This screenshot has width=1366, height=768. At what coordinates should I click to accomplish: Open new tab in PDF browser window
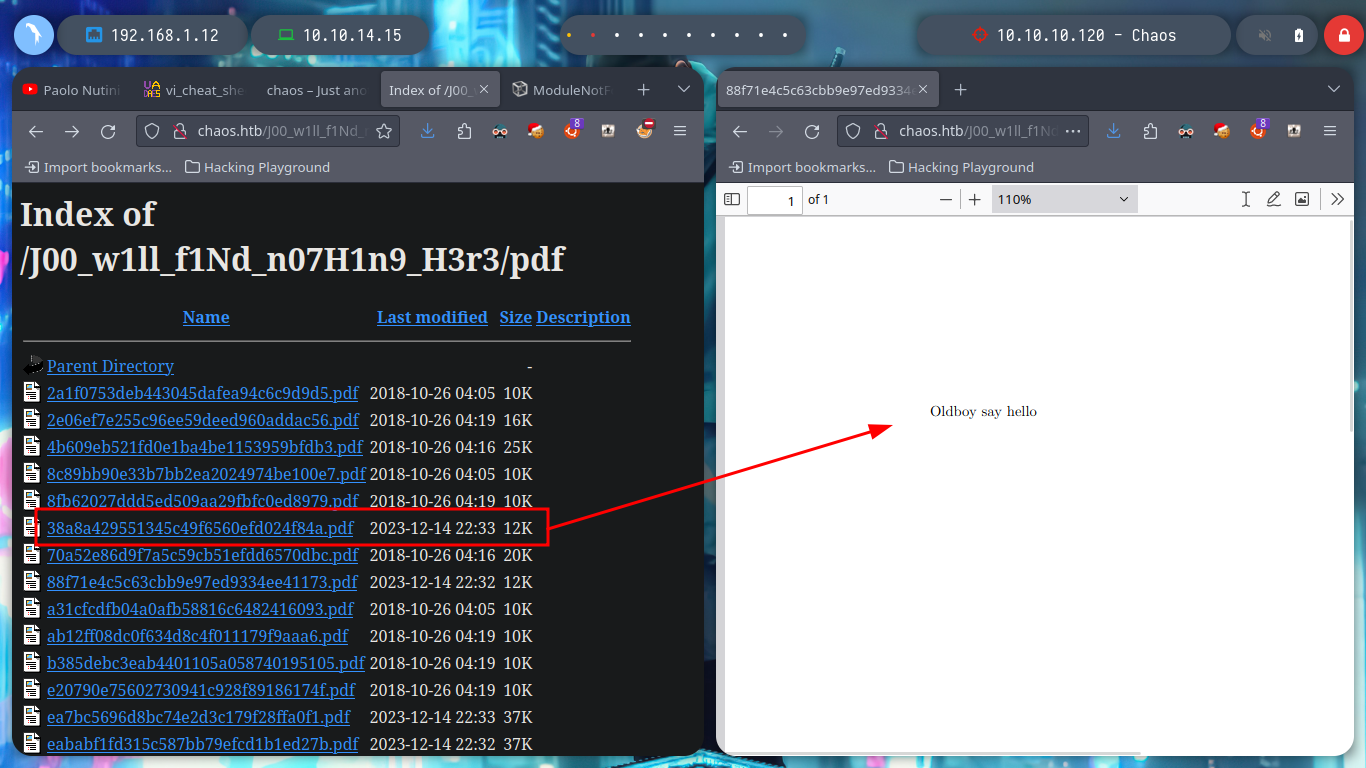960,90
